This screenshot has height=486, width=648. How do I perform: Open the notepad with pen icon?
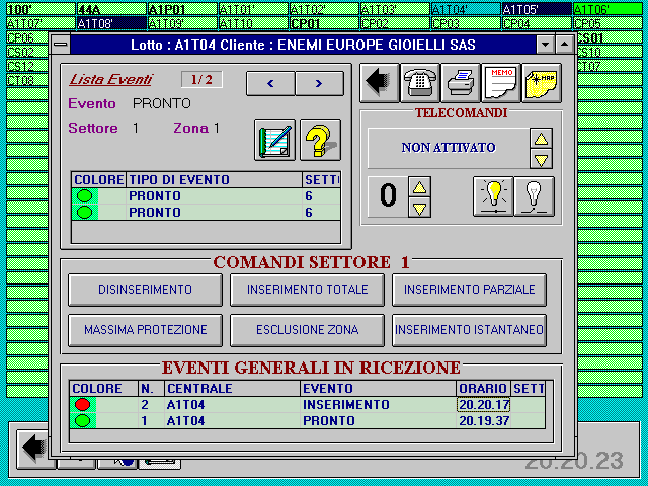click(x=275, y=140)
